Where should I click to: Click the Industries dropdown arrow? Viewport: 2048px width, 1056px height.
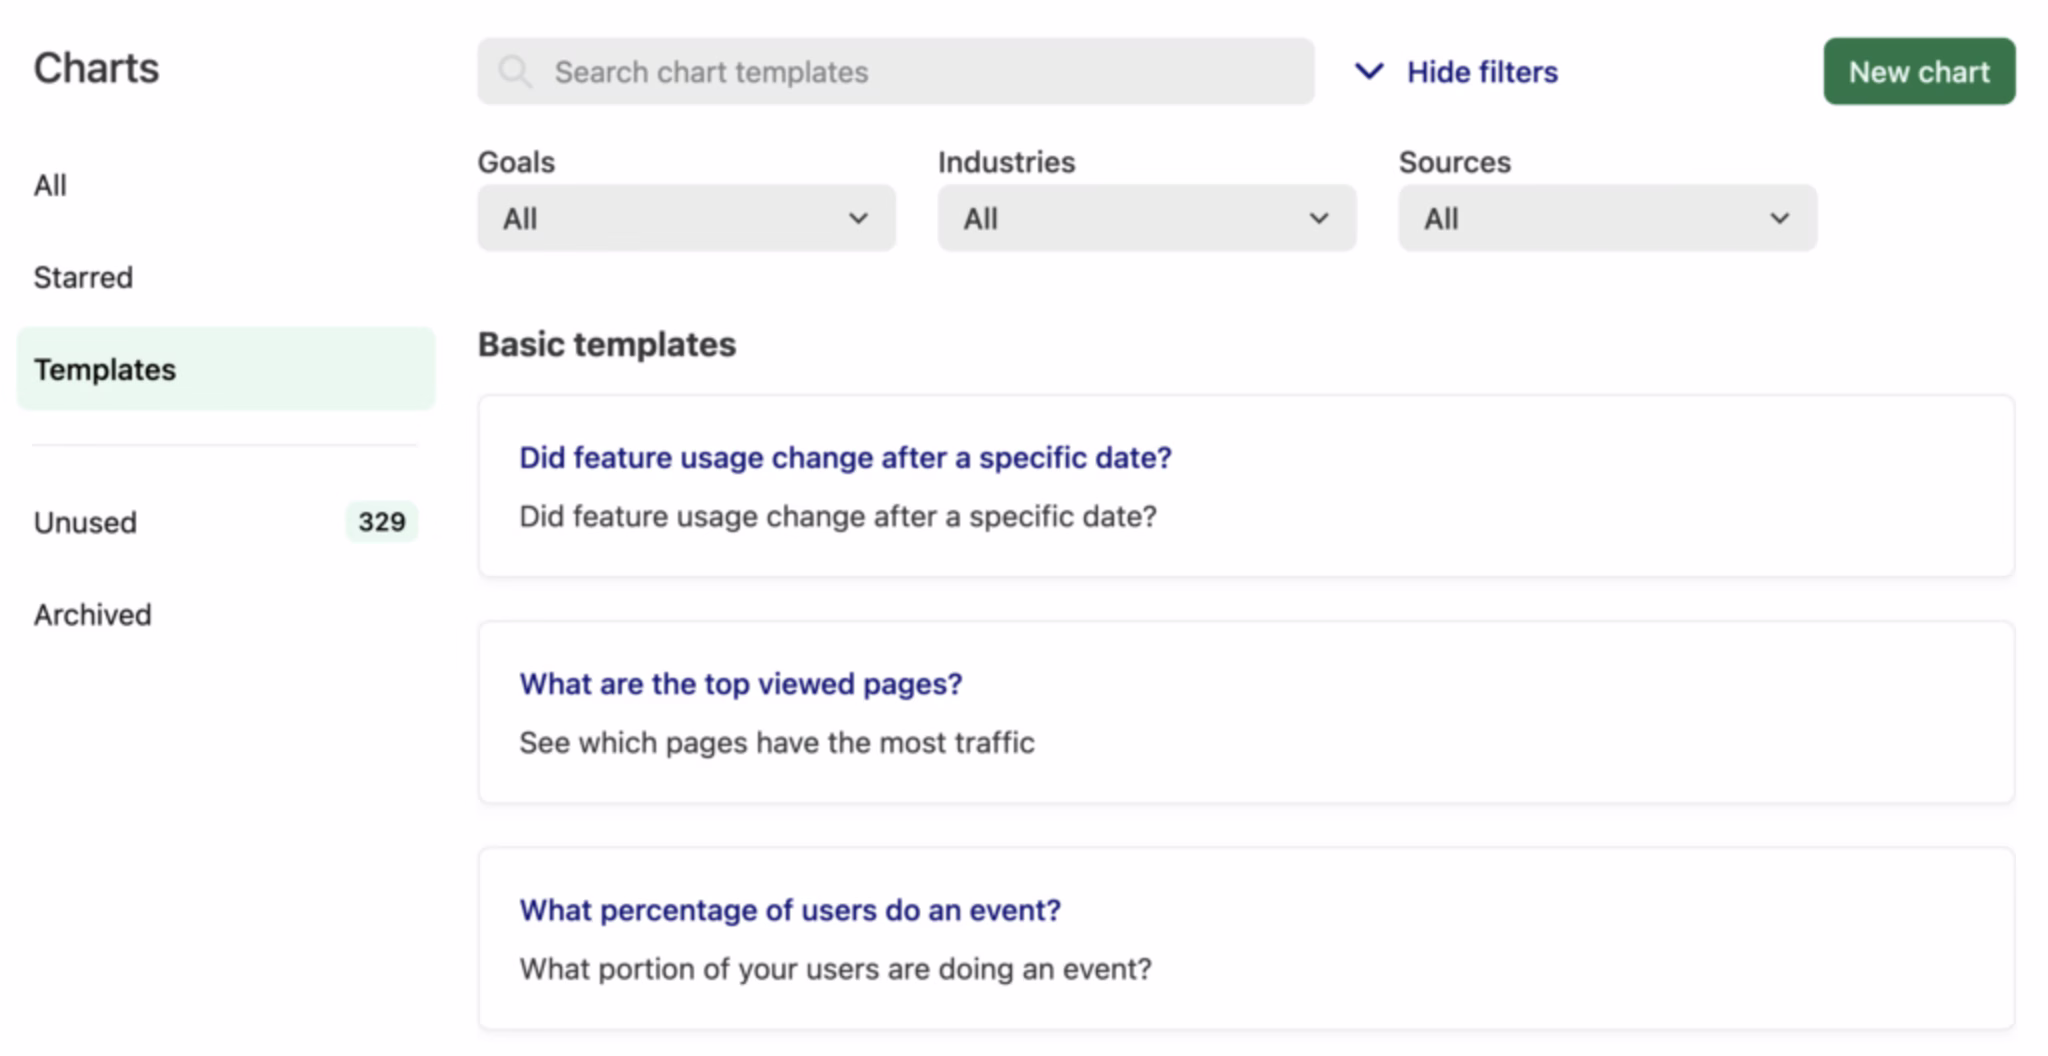(1319, 218)
